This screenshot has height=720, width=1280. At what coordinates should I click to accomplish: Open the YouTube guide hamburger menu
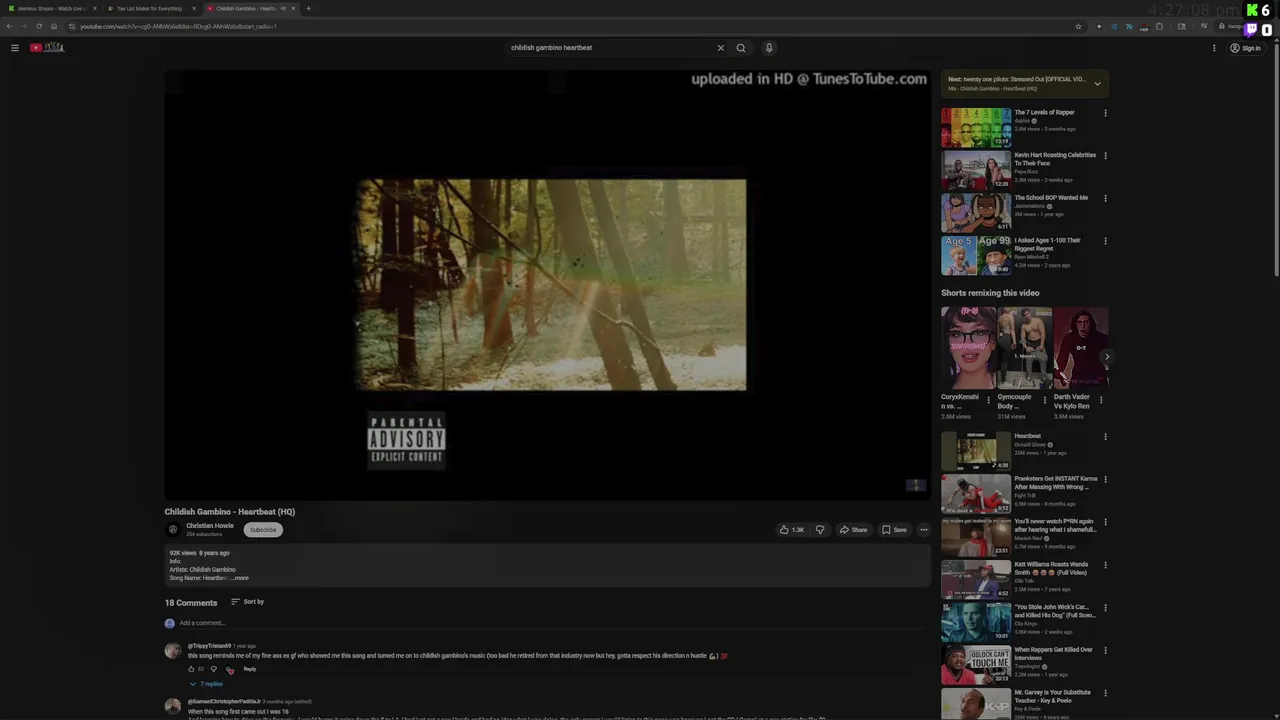(x=14, y=48)
